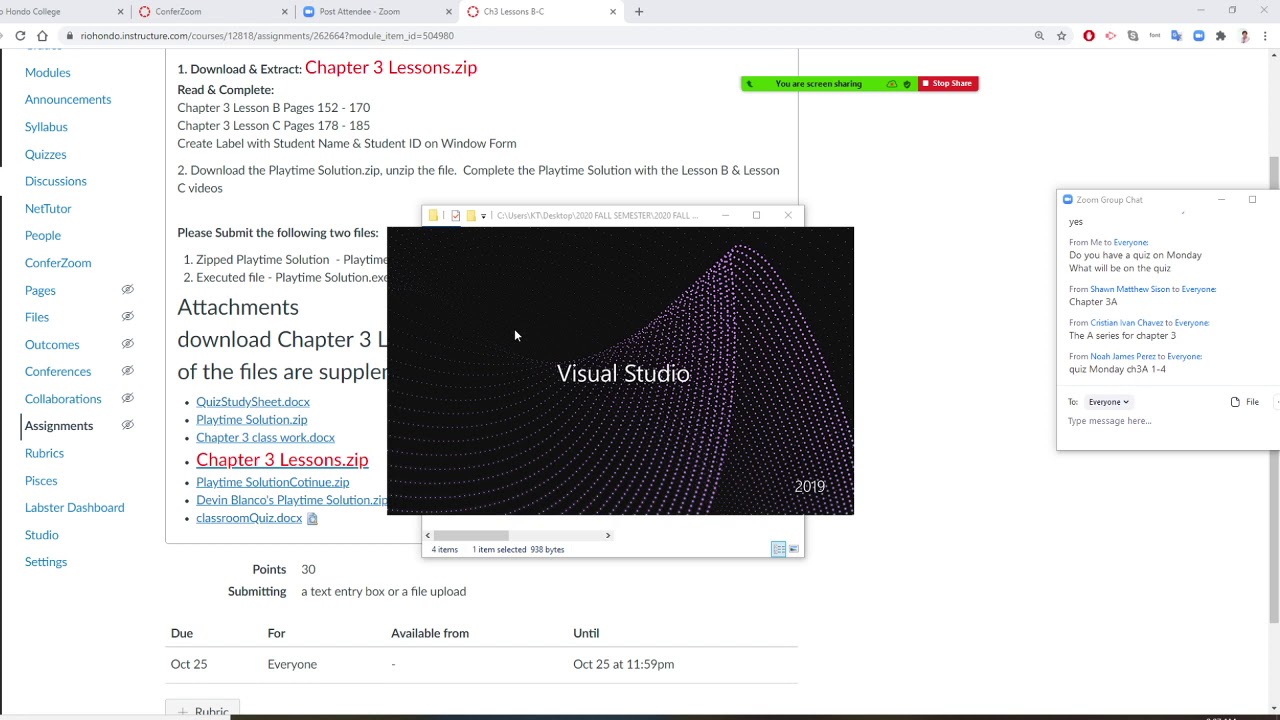Screen dimensions: 1280x720
Task: Open ConferZoom in course navigation
Action: point(58,263)
